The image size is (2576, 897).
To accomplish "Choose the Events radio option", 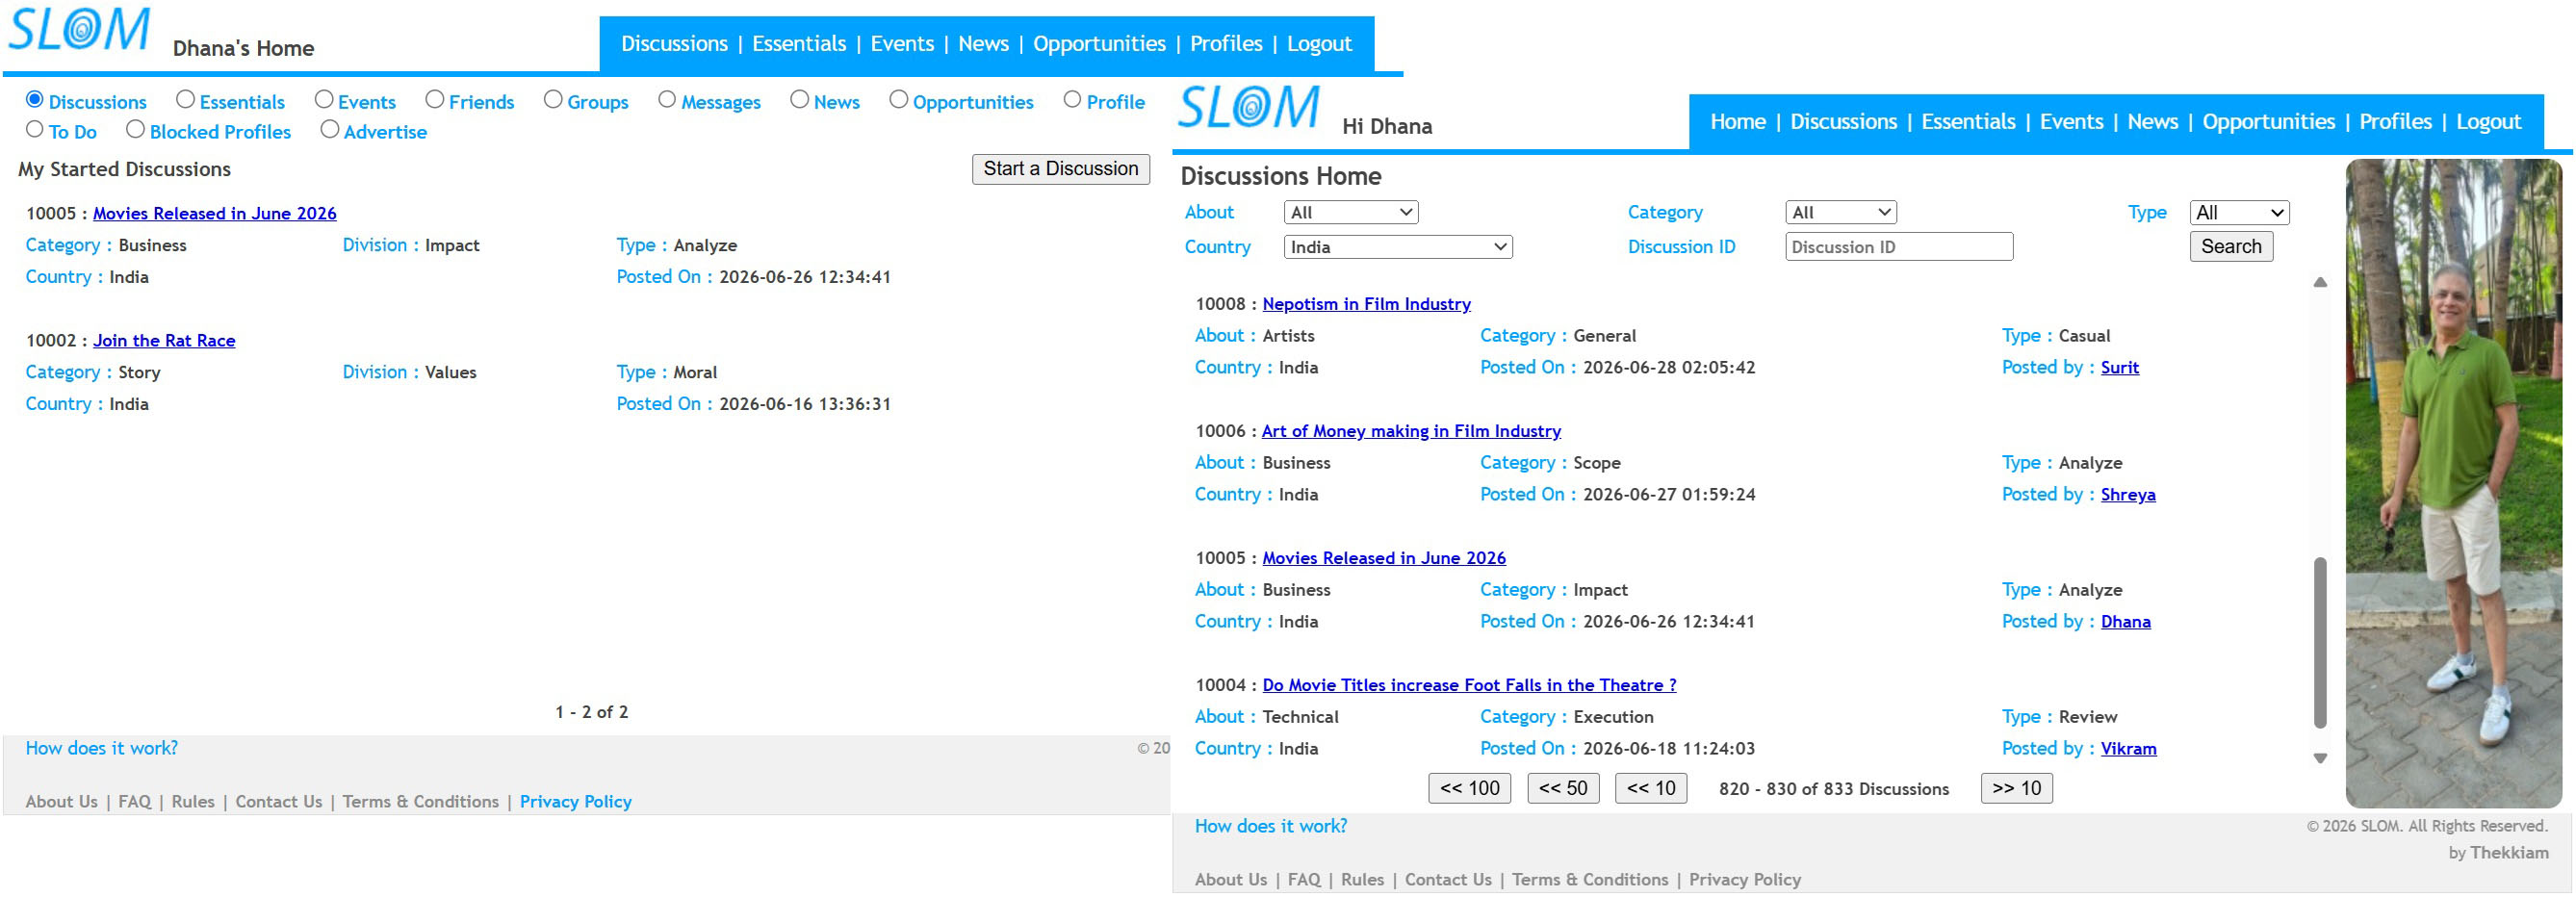I will 324,99.
